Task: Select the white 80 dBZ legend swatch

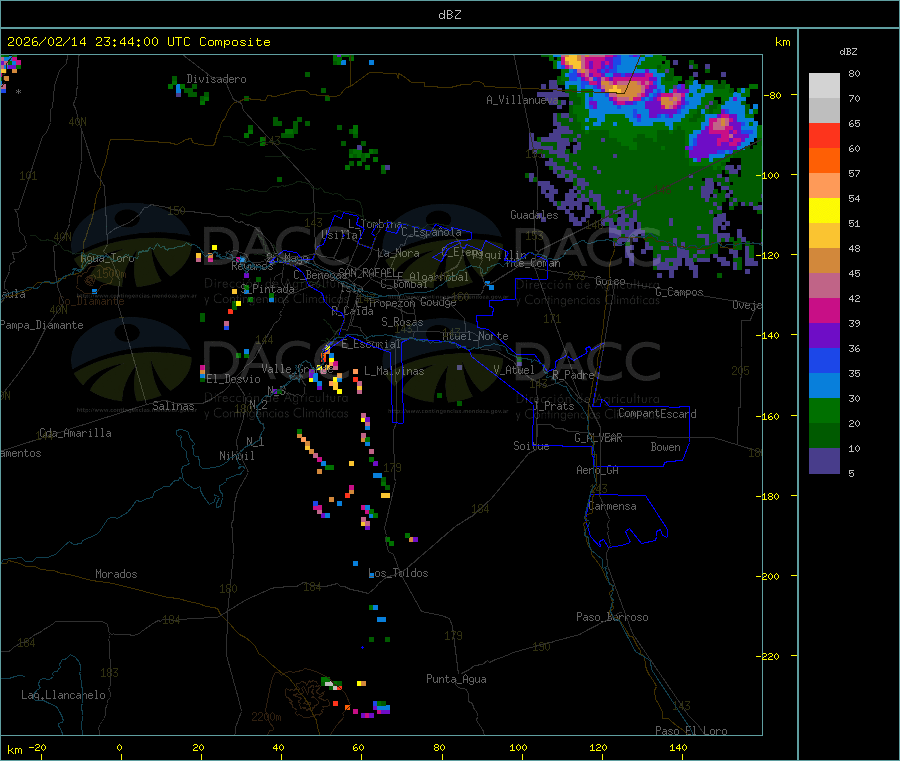Action: 824,86
